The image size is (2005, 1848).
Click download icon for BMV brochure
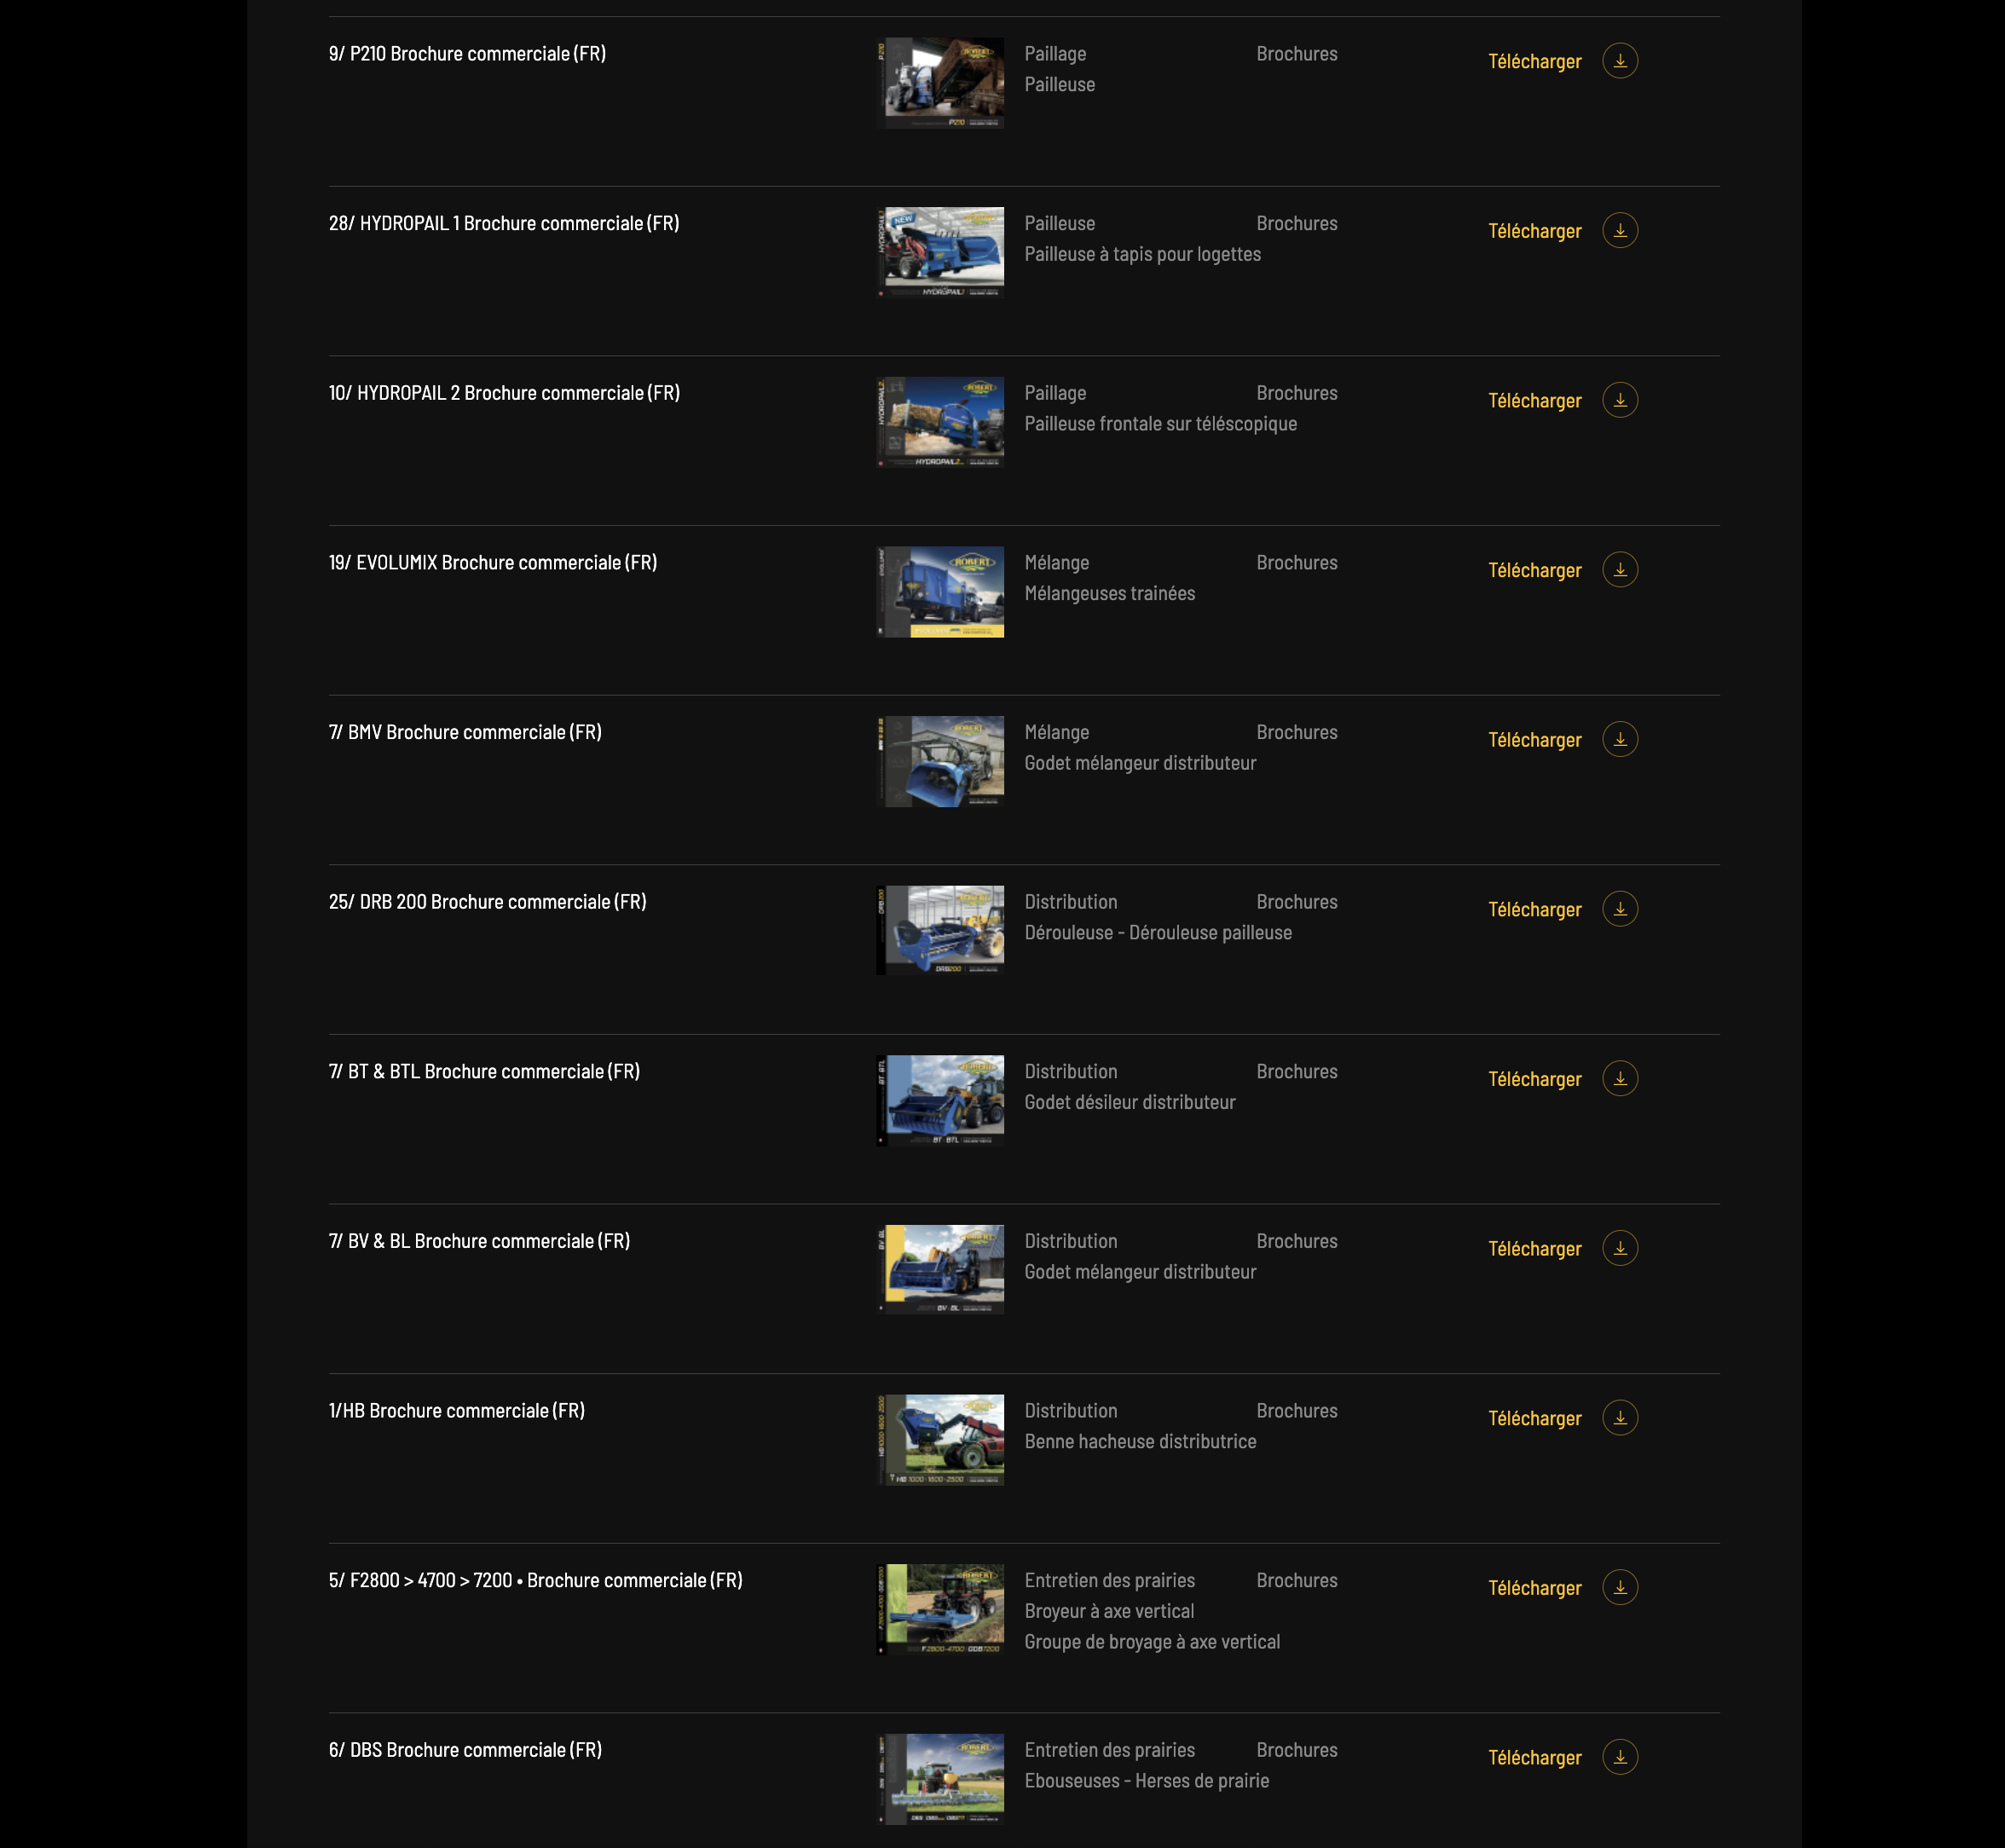[1619, 740]
